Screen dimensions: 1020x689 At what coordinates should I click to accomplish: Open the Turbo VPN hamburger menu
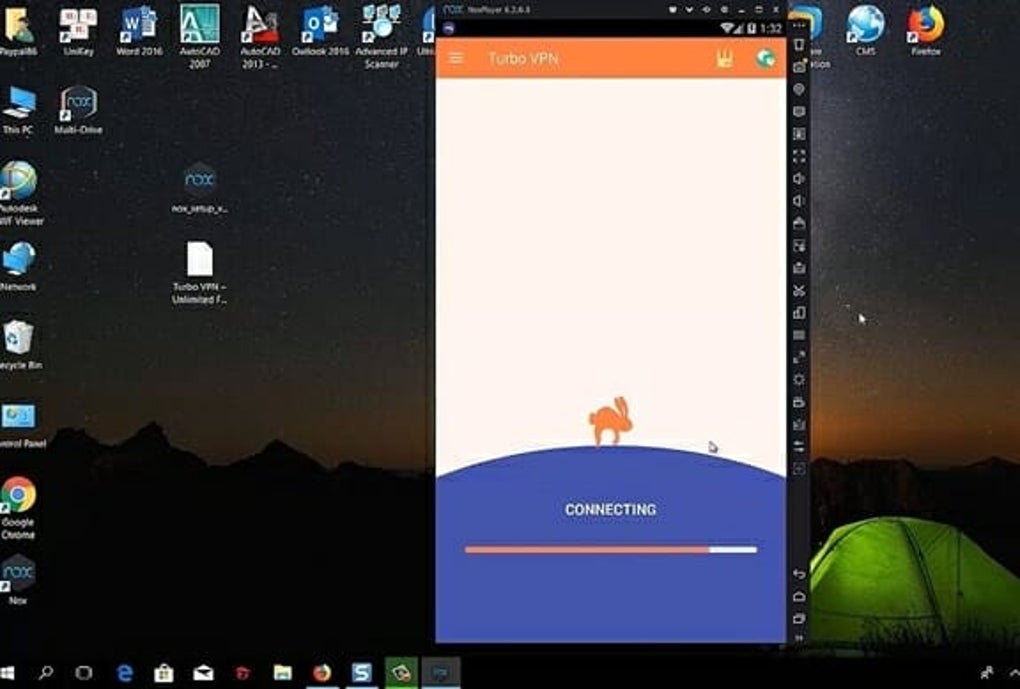click(456, 58)
